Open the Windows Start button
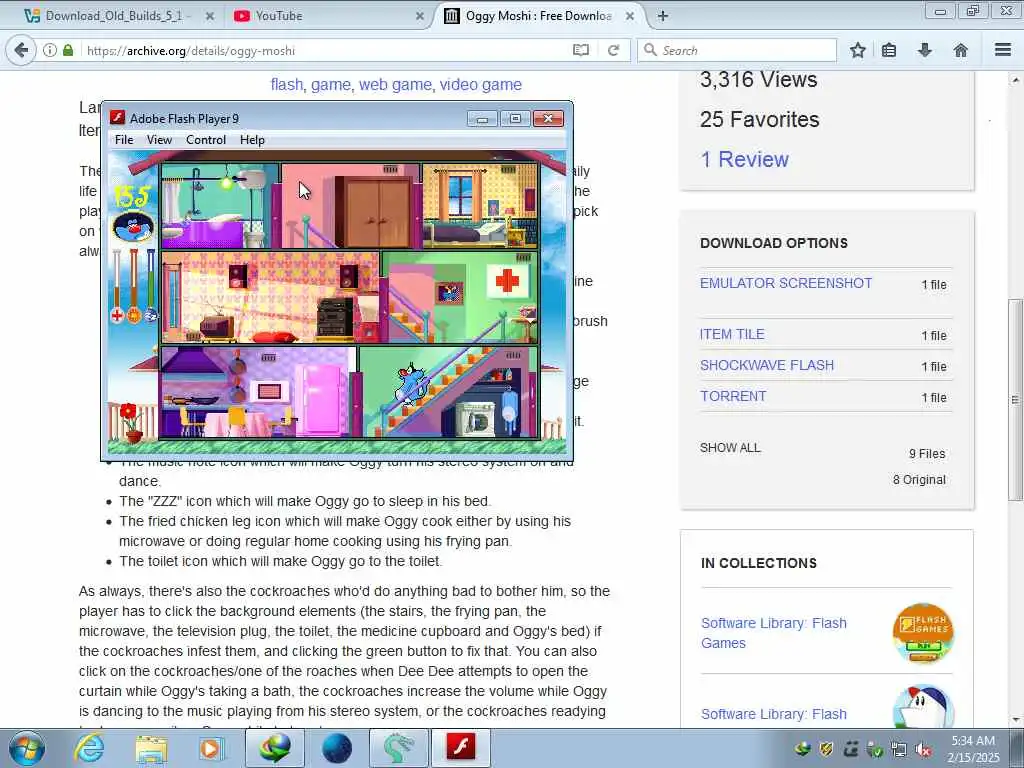The image size is (1024, 768). pyautogui.click(x=27, y=748)
